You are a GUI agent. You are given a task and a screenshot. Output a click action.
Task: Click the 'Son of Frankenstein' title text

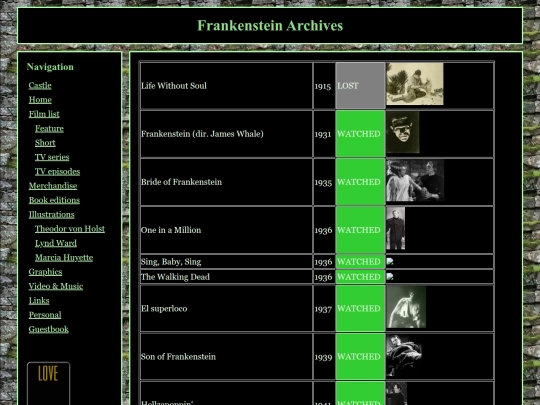tap(178, 357)
